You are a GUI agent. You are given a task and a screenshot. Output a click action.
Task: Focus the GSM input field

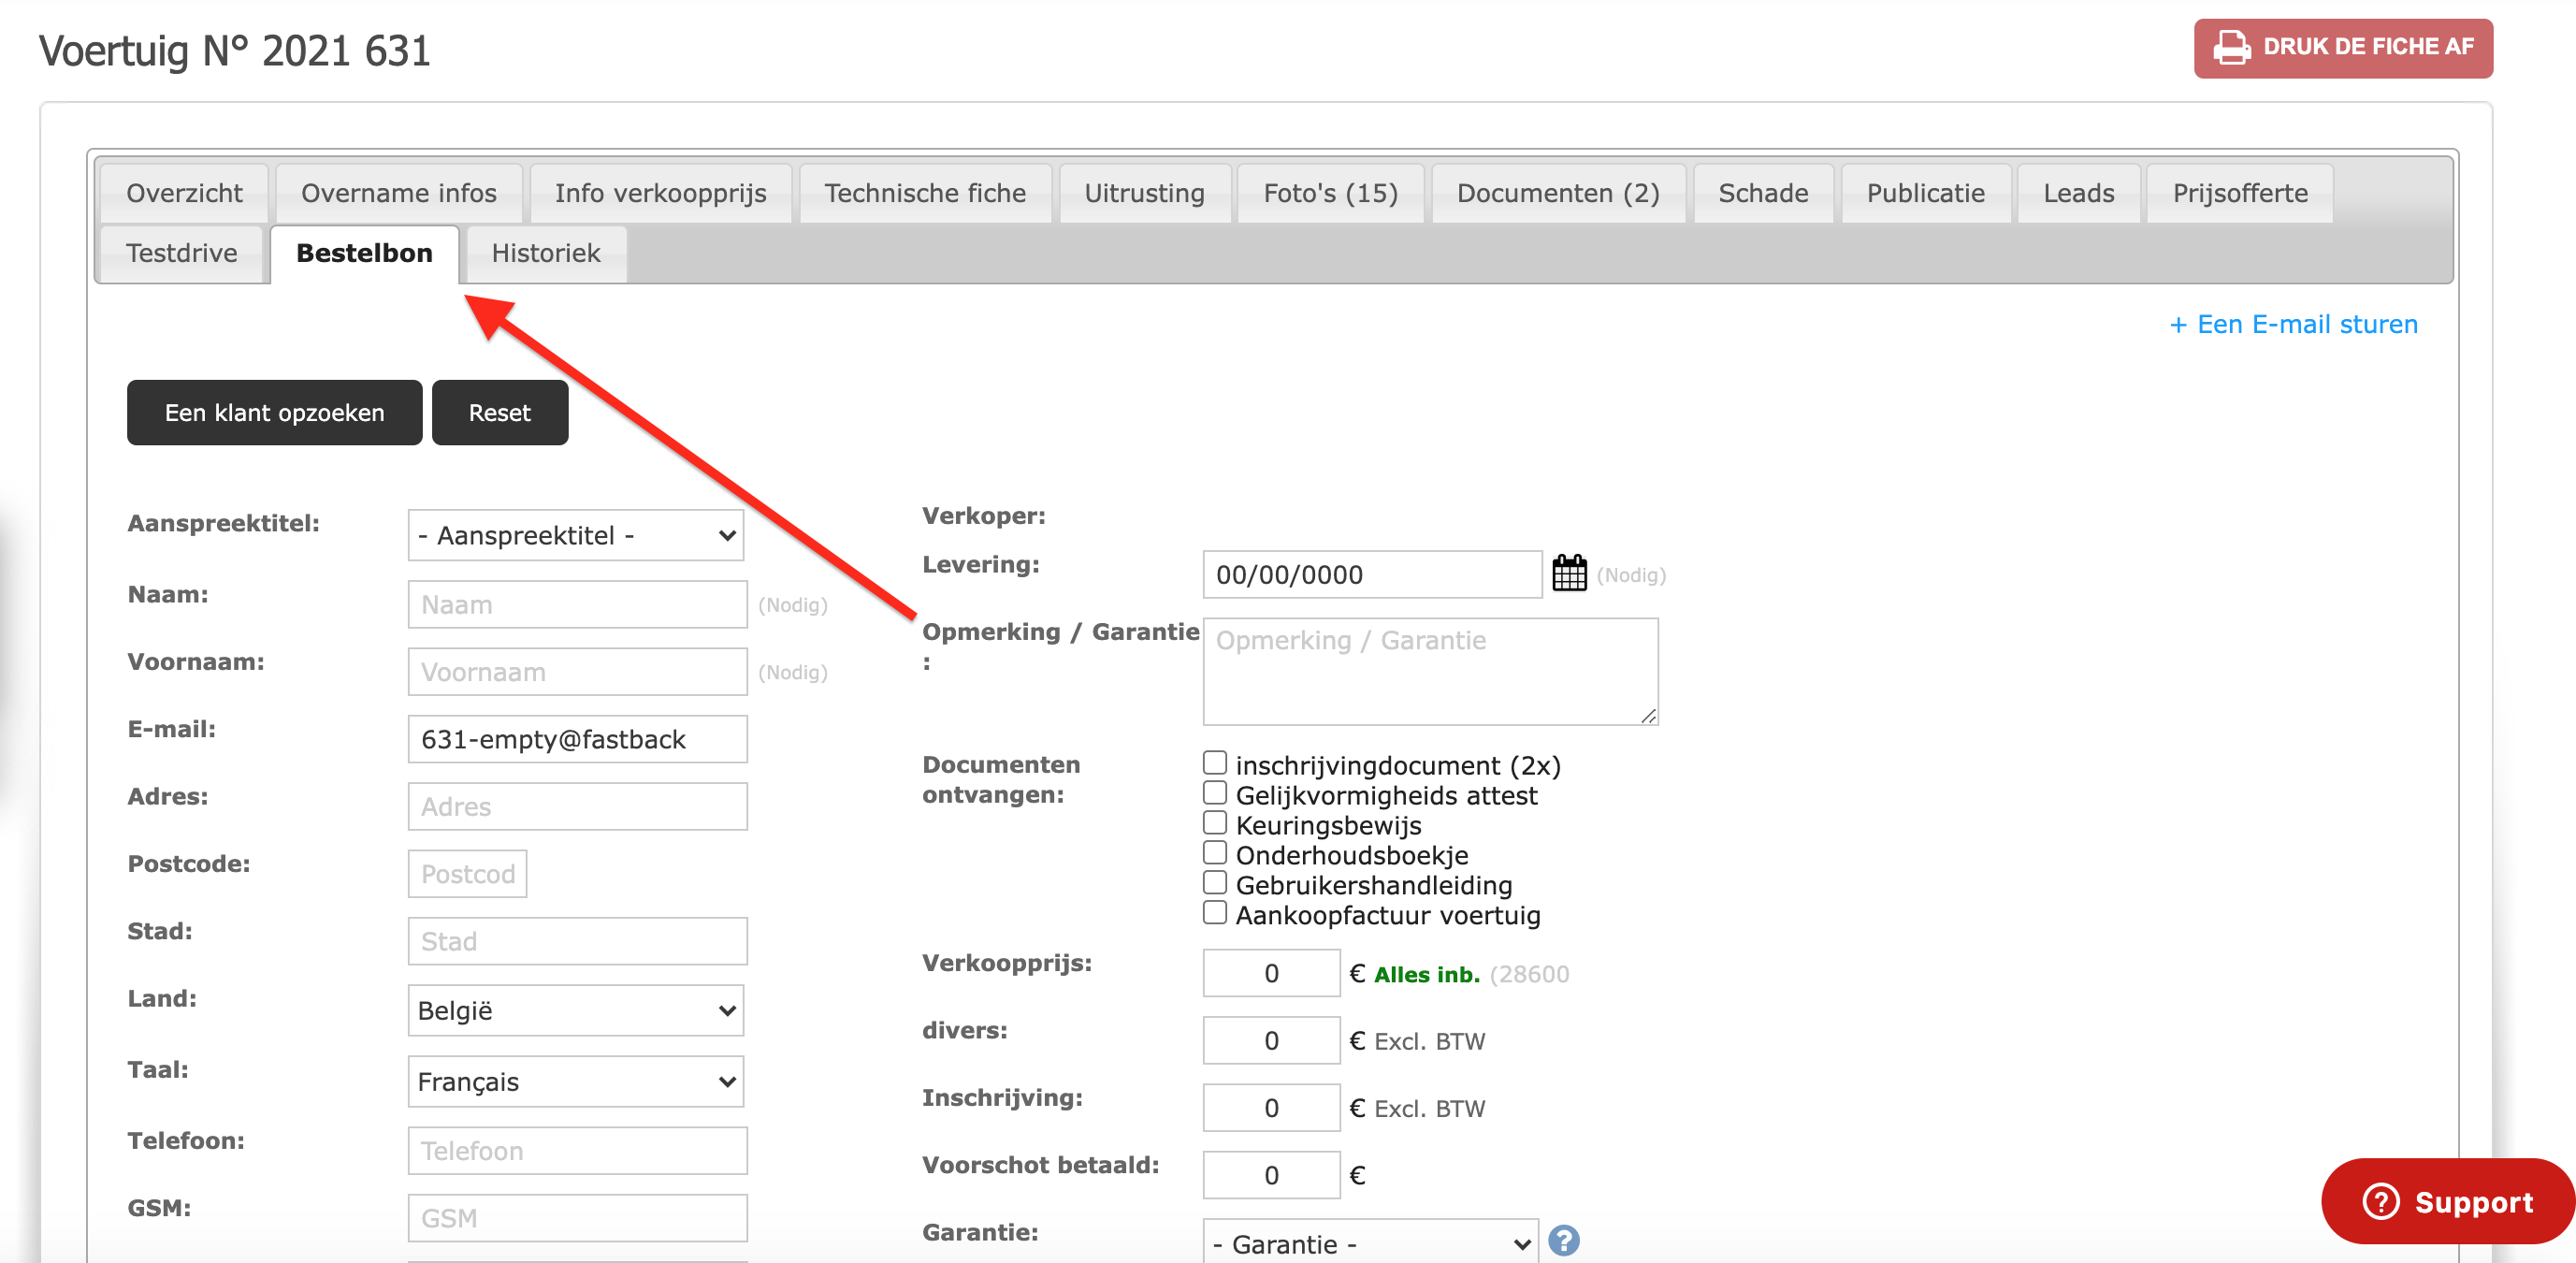577,1218
